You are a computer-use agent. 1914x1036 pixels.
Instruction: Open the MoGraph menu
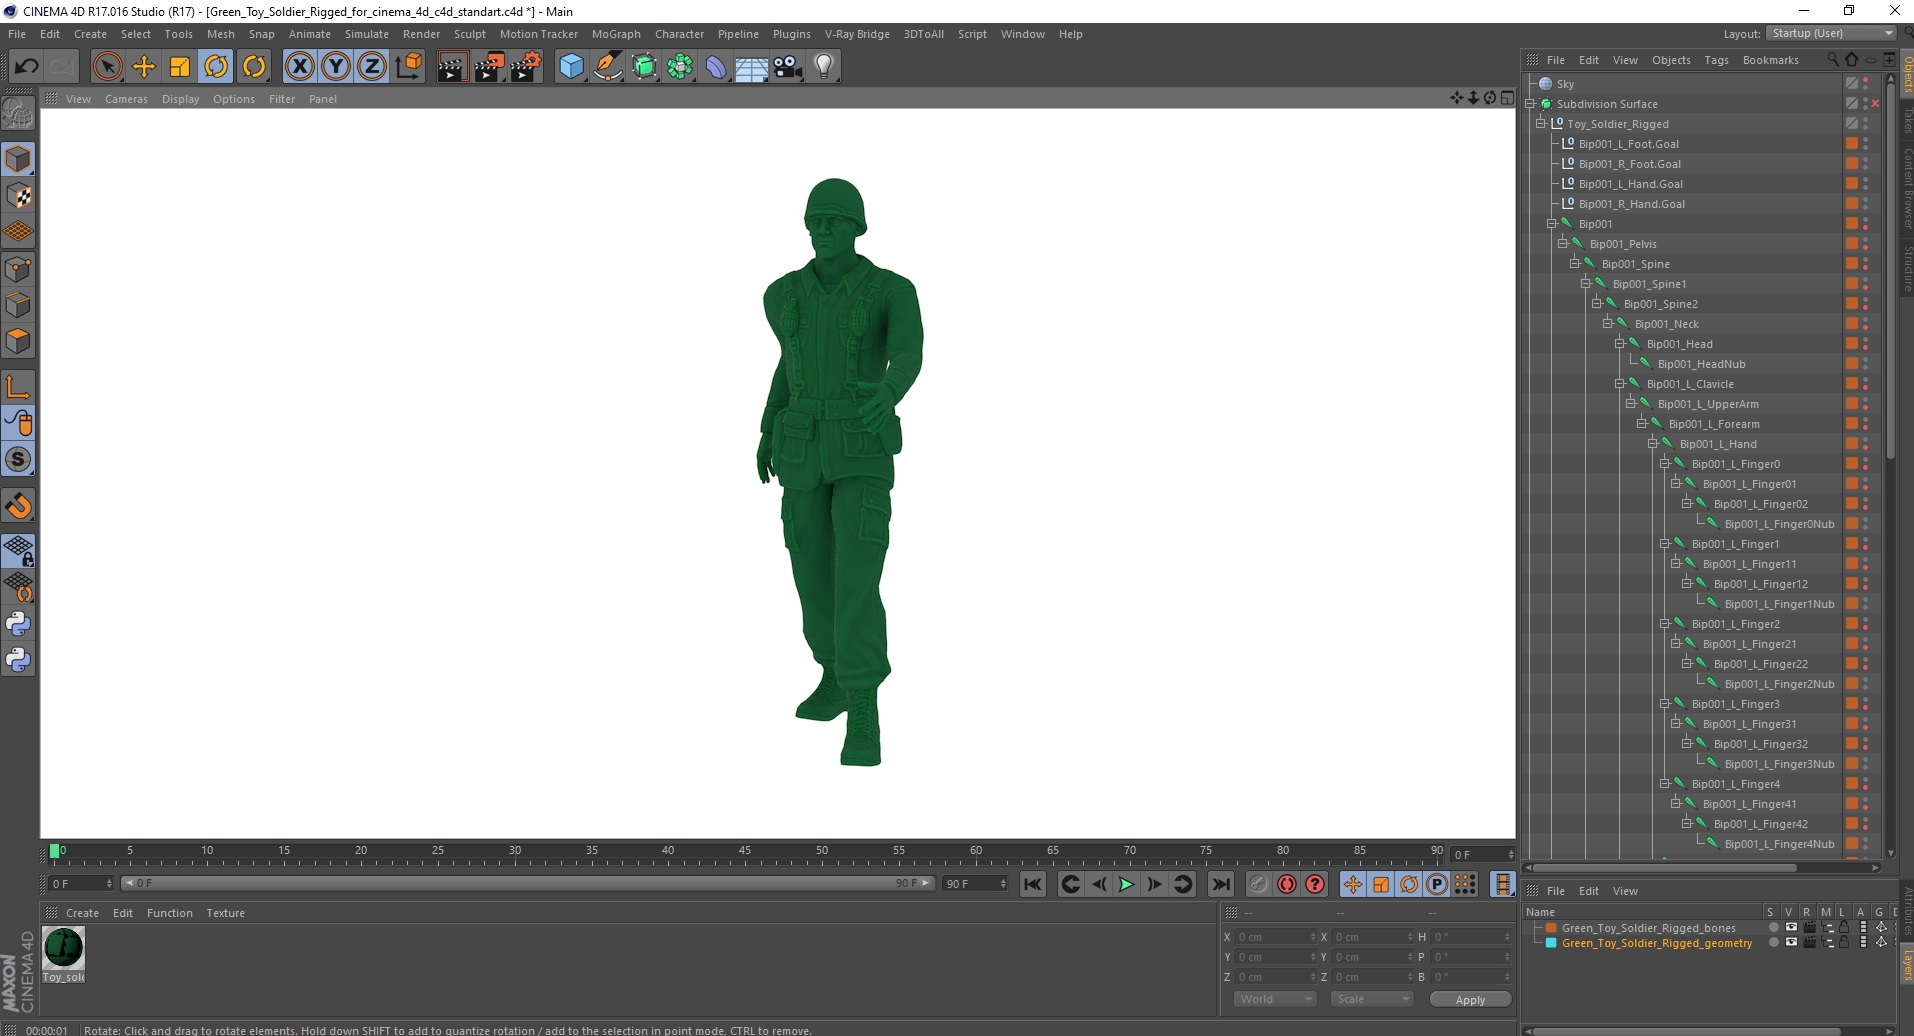(x=616, y=34)
